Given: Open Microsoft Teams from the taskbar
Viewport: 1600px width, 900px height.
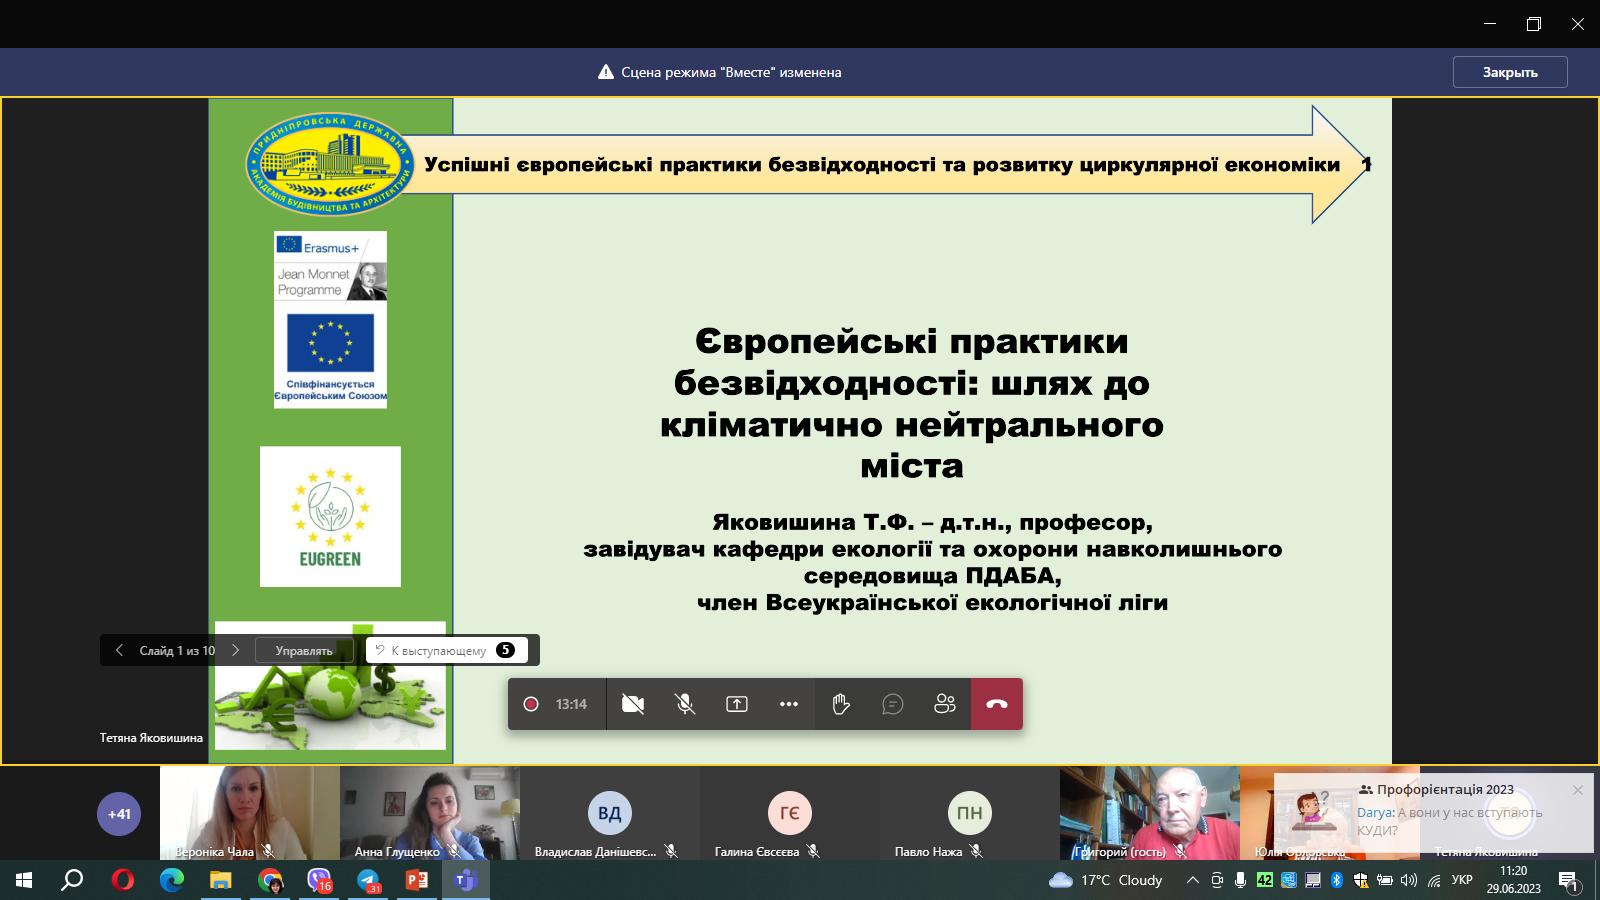Looking at the screenshot, I should [465, 882].
